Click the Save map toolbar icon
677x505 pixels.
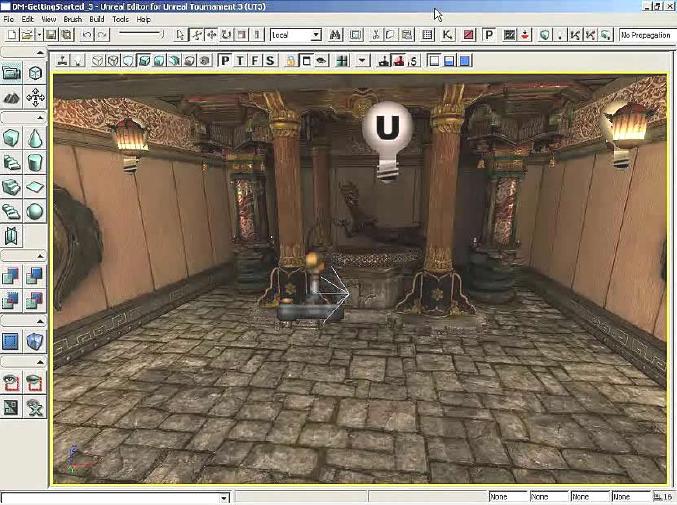tap(50, 35)
